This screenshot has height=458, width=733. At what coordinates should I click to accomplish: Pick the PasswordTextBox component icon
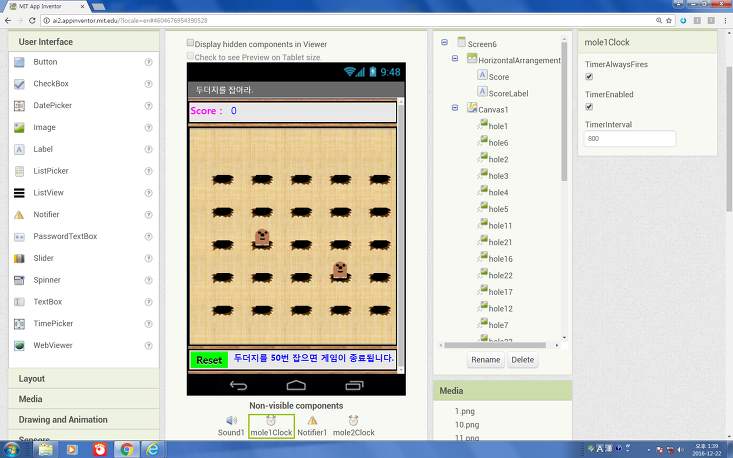pos(19,236)
